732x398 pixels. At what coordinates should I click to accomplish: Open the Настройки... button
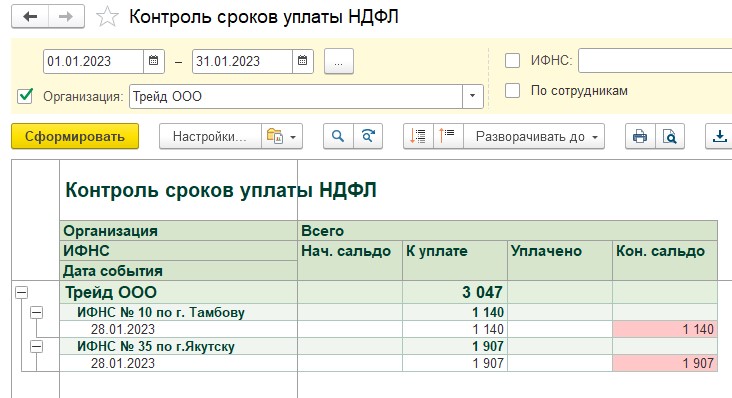coord(210,136)
